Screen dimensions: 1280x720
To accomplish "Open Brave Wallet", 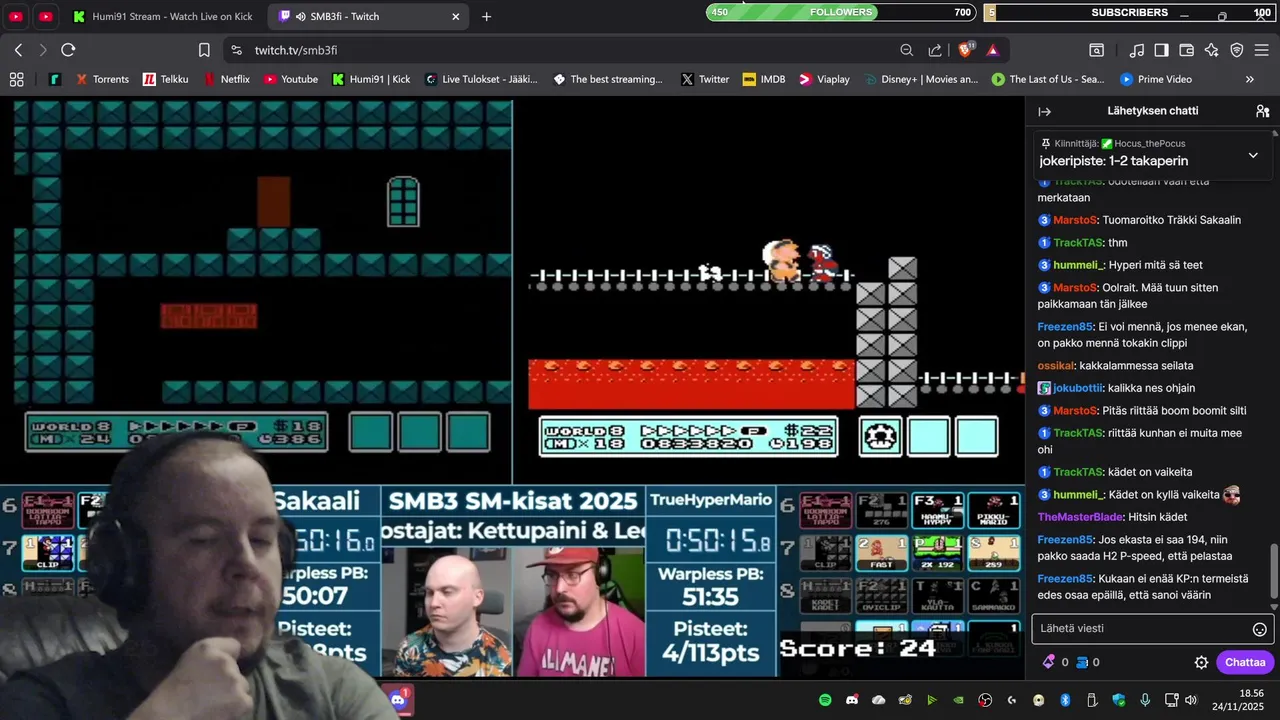I will (1187, 50).
